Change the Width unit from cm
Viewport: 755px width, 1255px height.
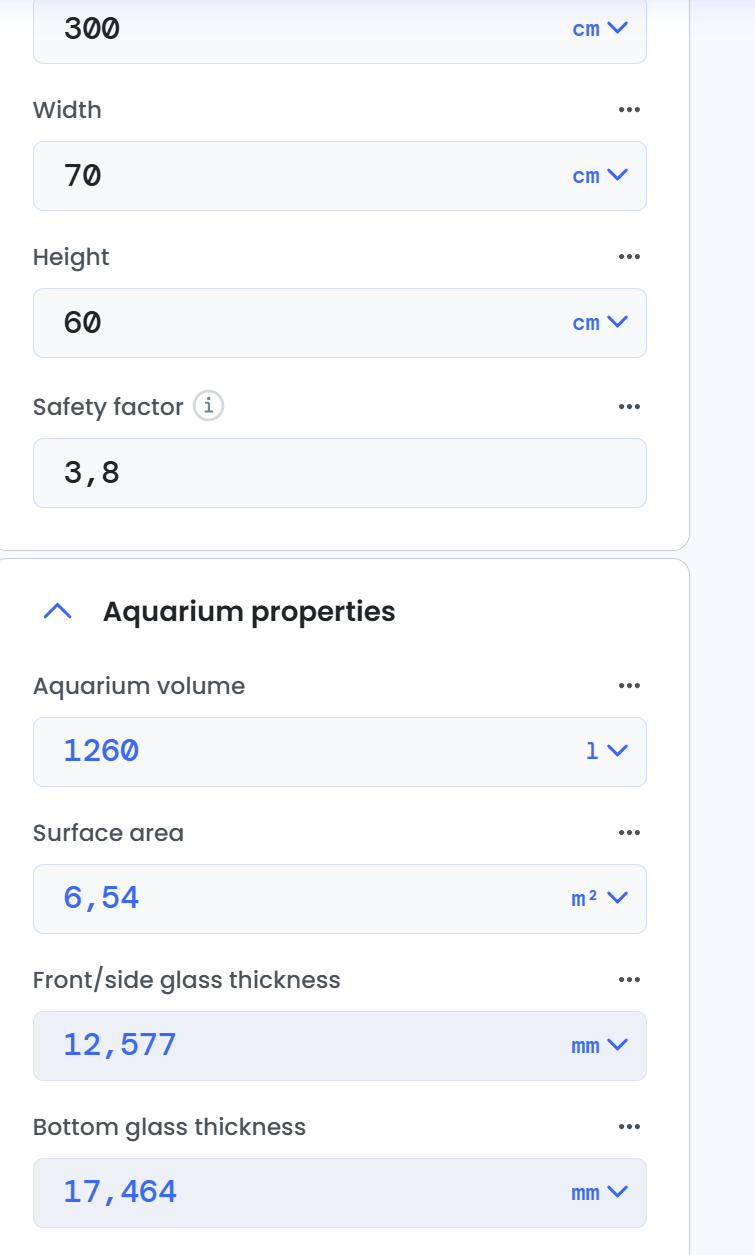click(x=600, y=176)
